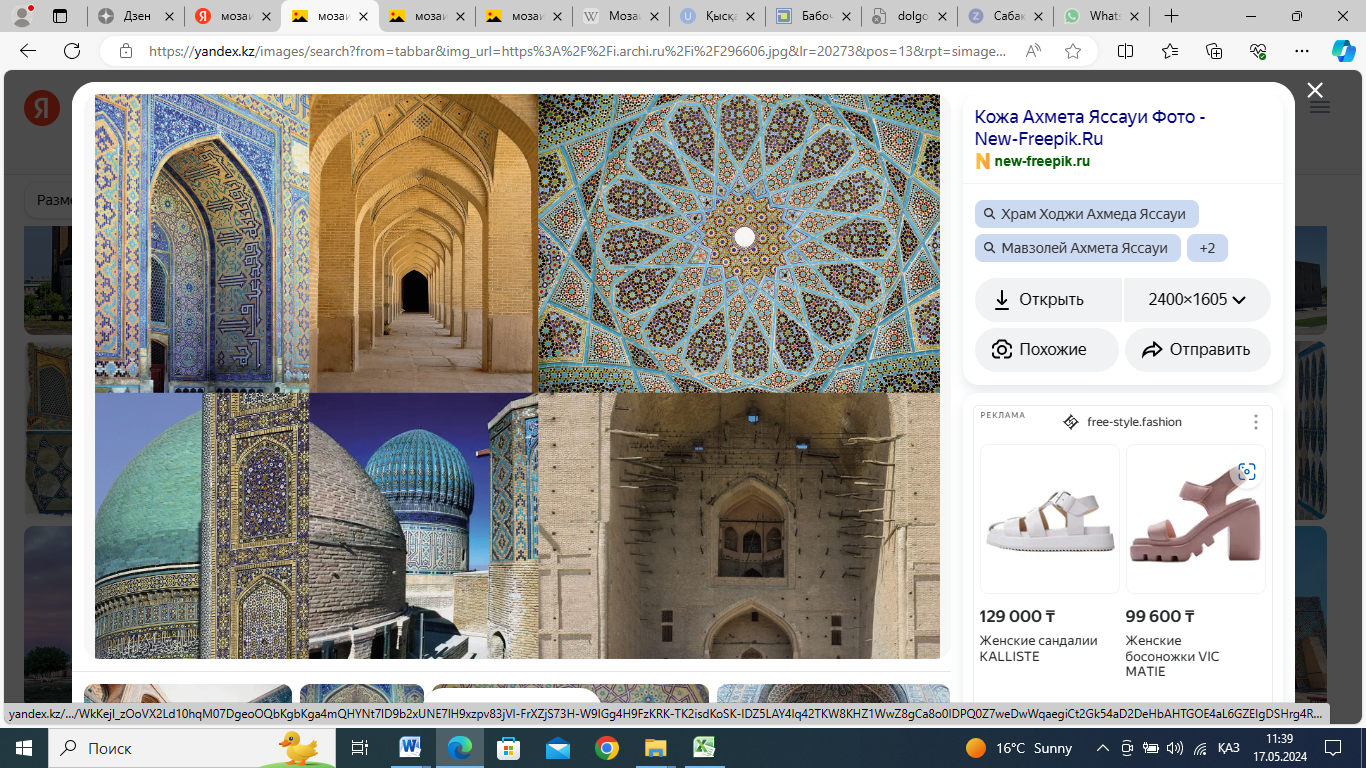Open the Mail app from taskbar
This screenshot has height=768, width=1366.
point(557,748)
